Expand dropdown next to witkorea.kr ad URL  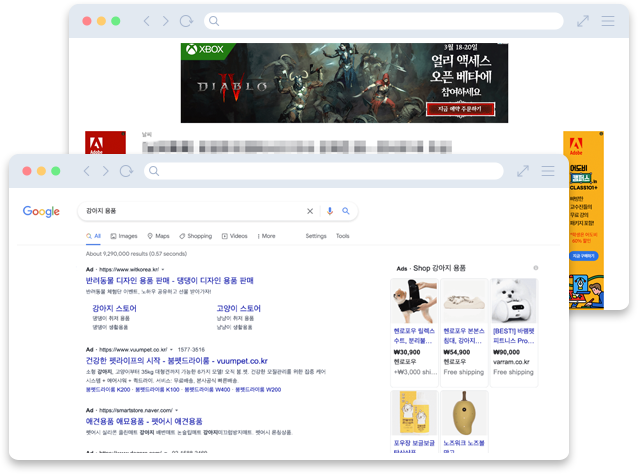click(x=163, y=269)
